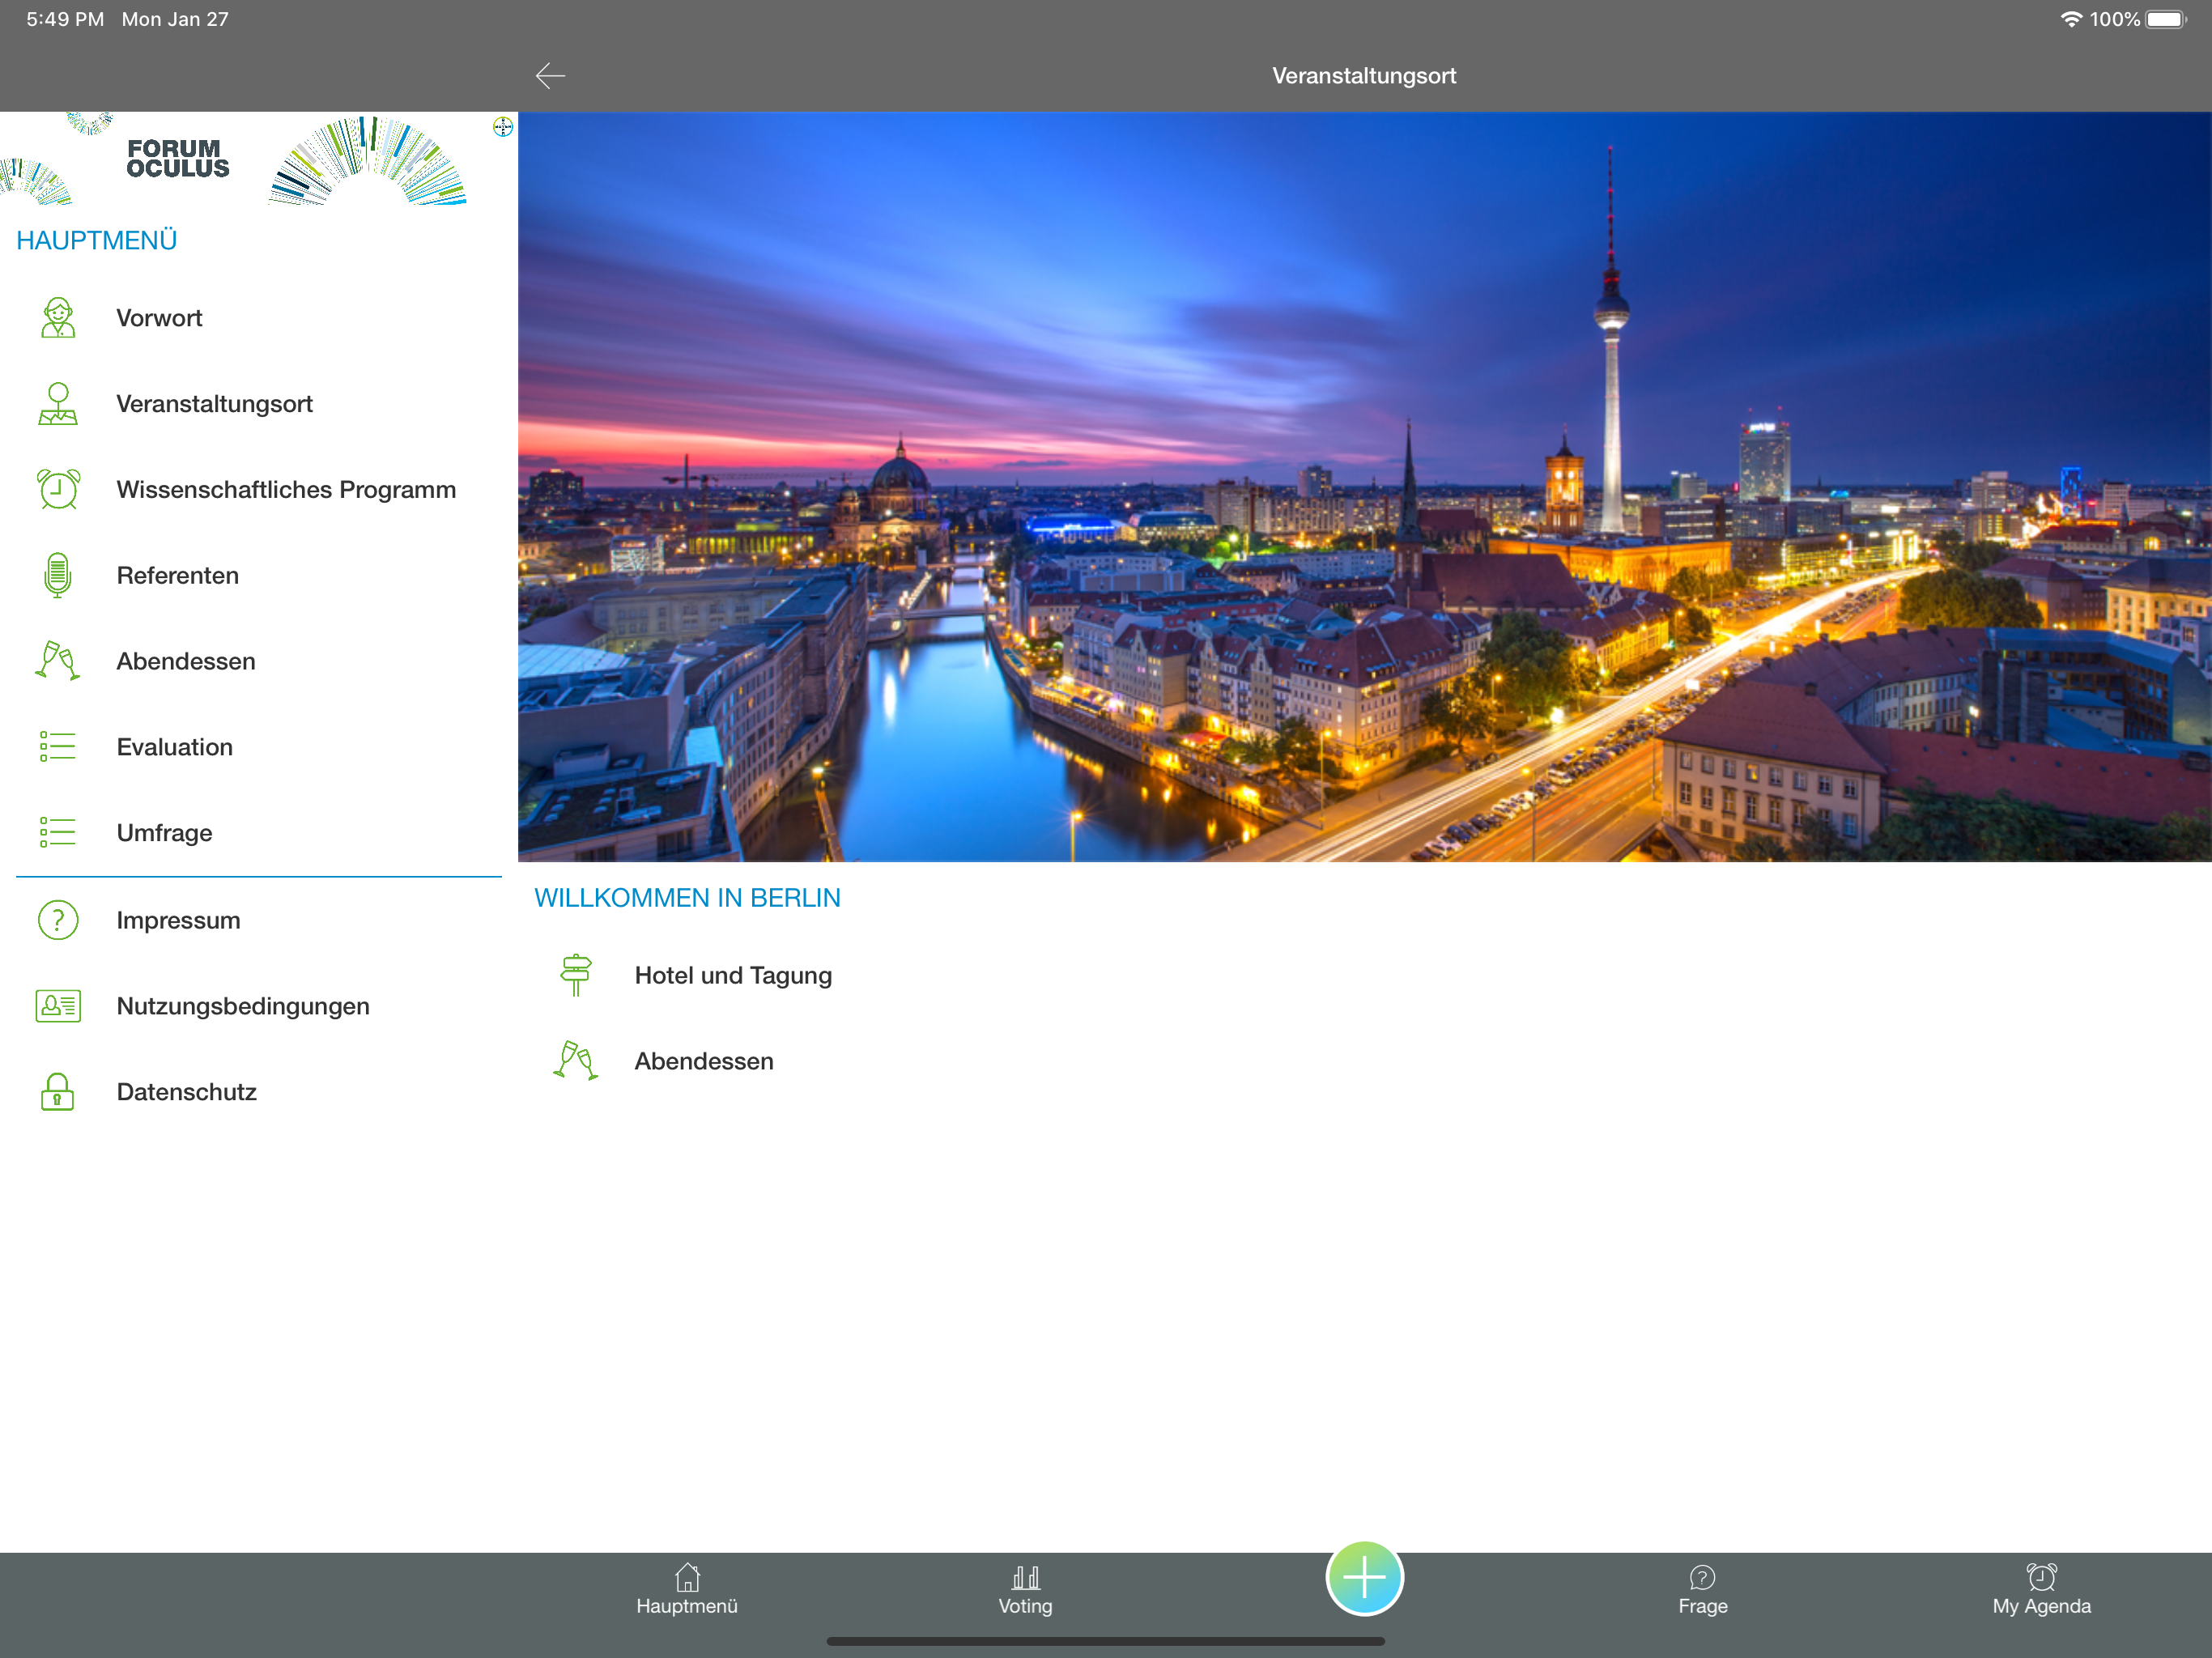The width and height of the screenshot is (2212, 1658).
Task: Open the Frage tab
Action: coord(1702,1590)
